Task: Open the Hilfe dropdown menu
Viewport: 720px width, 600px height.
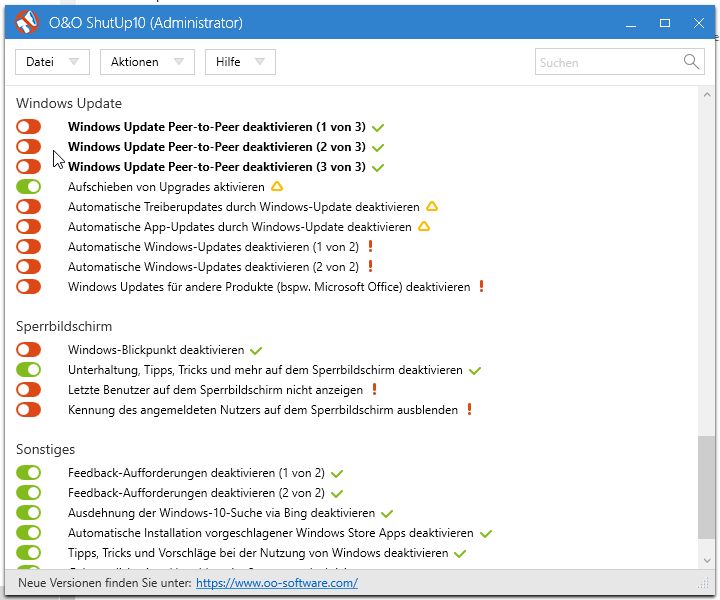Action: point(240,62)
